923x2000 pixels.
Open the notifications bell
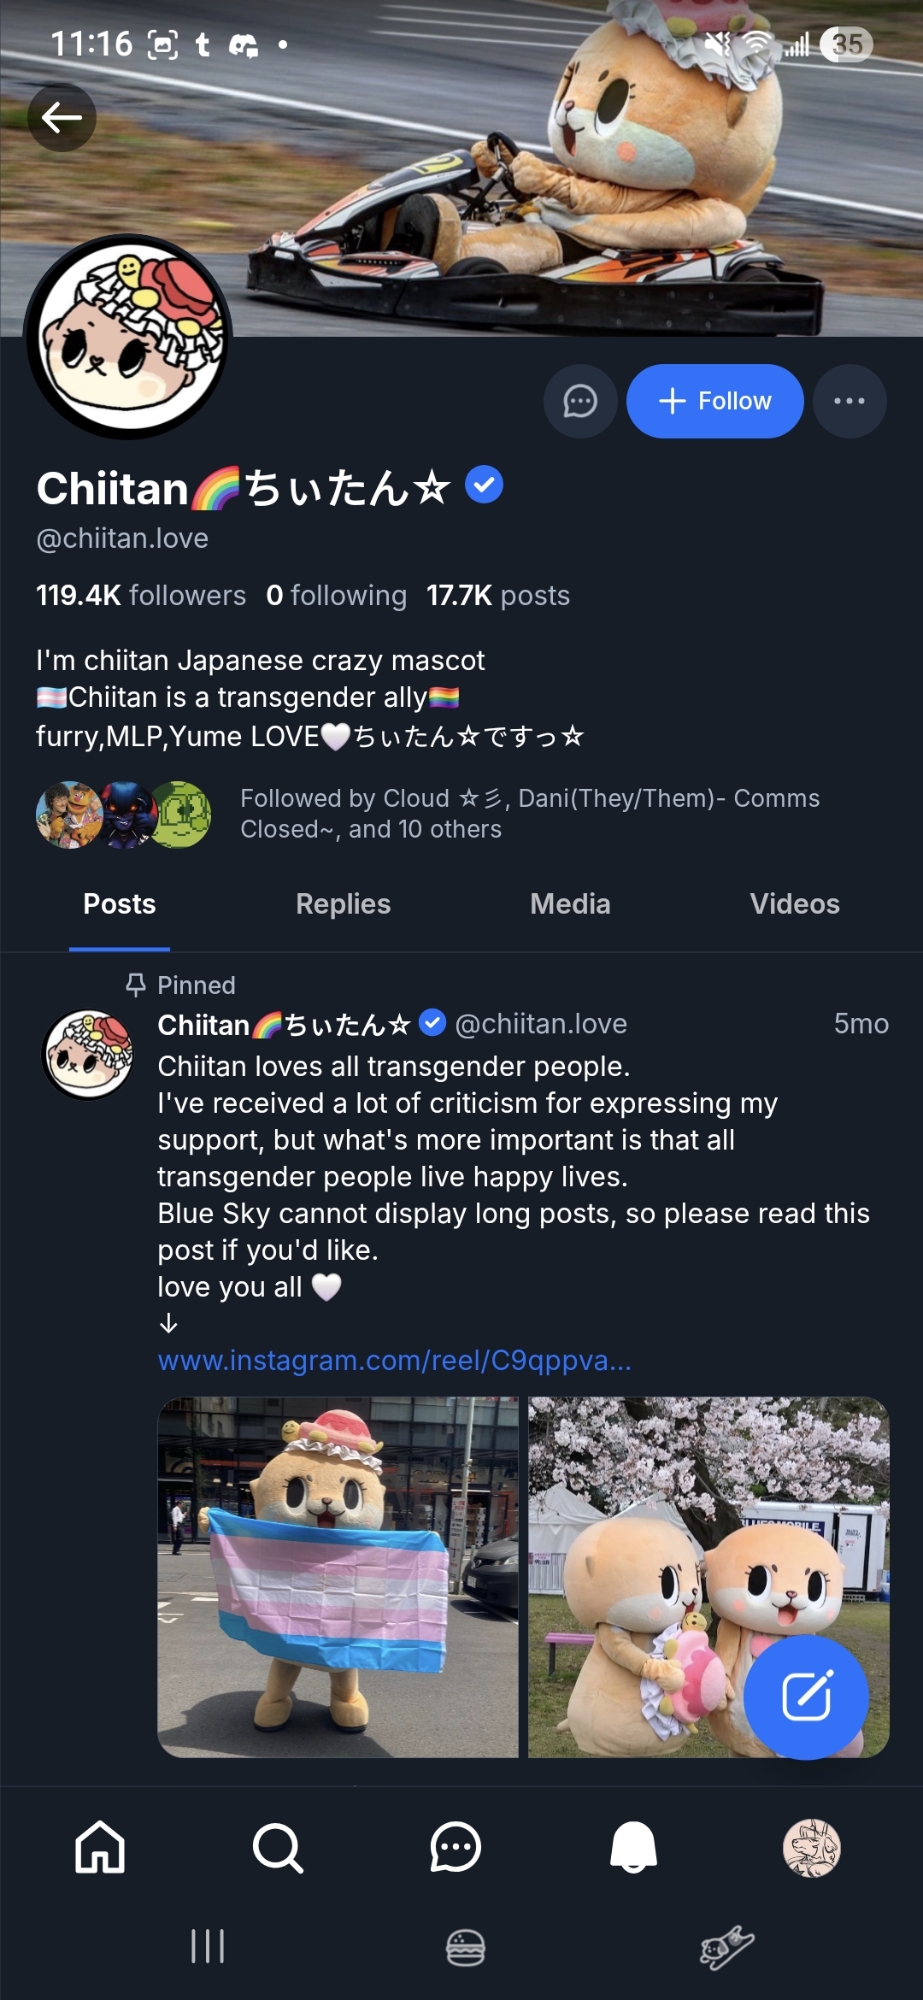[633, 1847]
